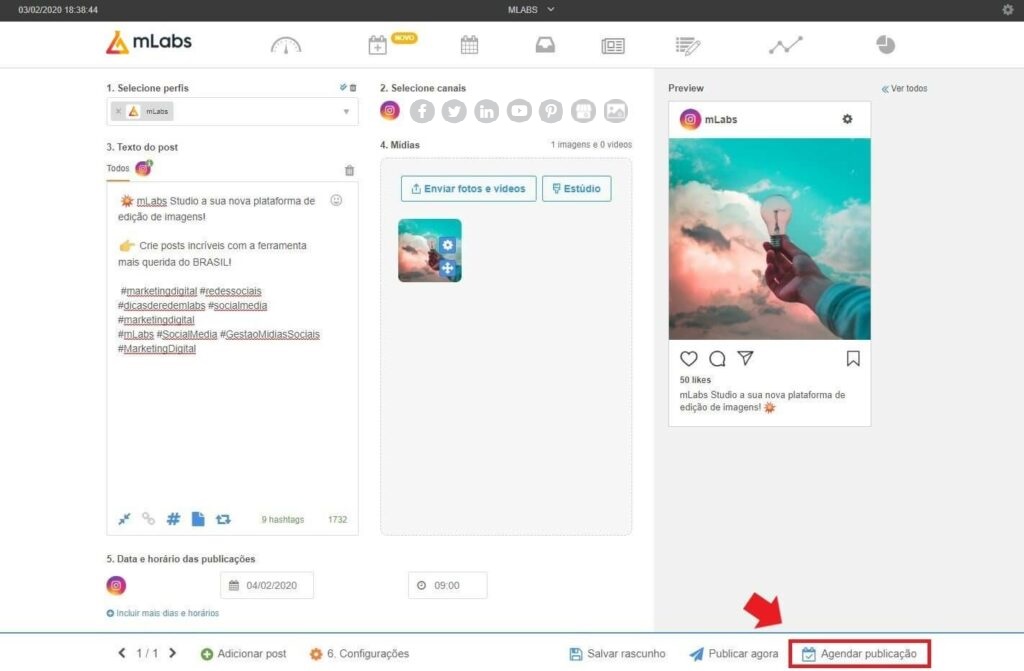1024x671 pixels.
Task: Click Ver todos link in Preview
Action: pyautogui.click(x=904, y=88)
